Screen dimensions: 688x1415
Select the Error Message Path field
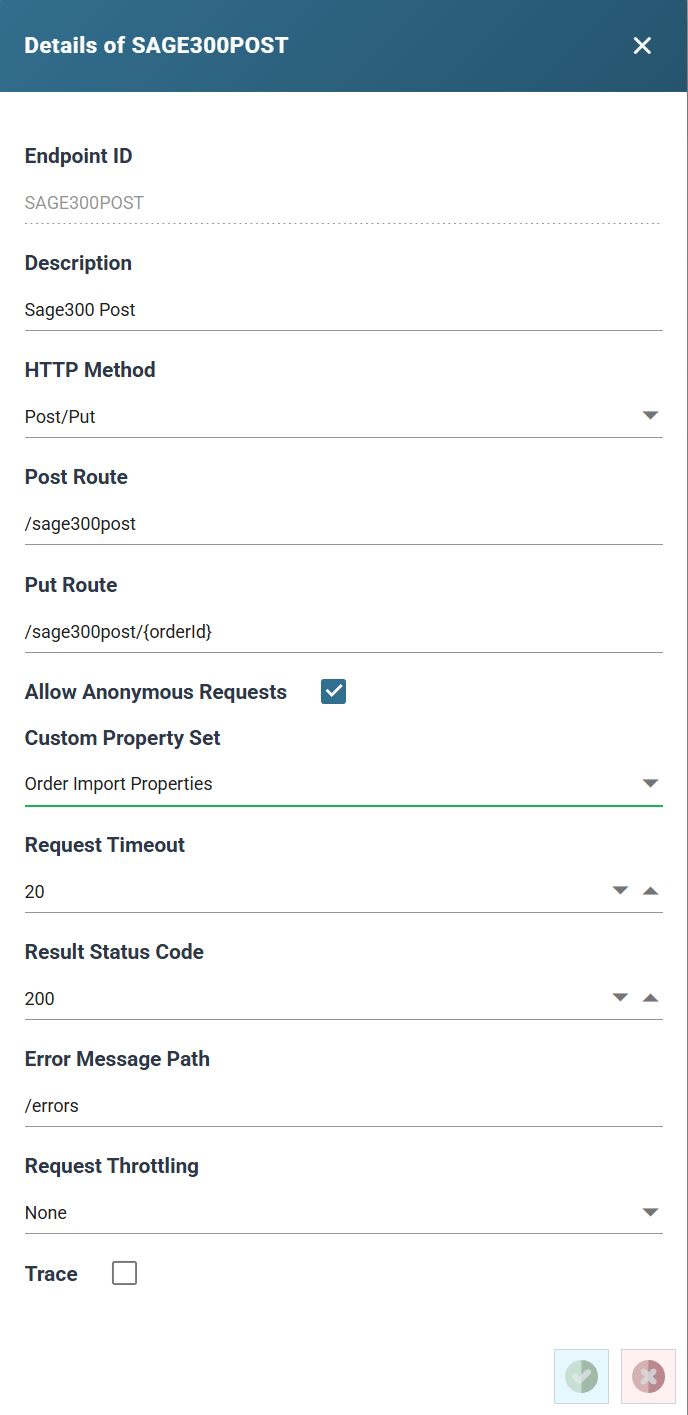(343, 1106)
